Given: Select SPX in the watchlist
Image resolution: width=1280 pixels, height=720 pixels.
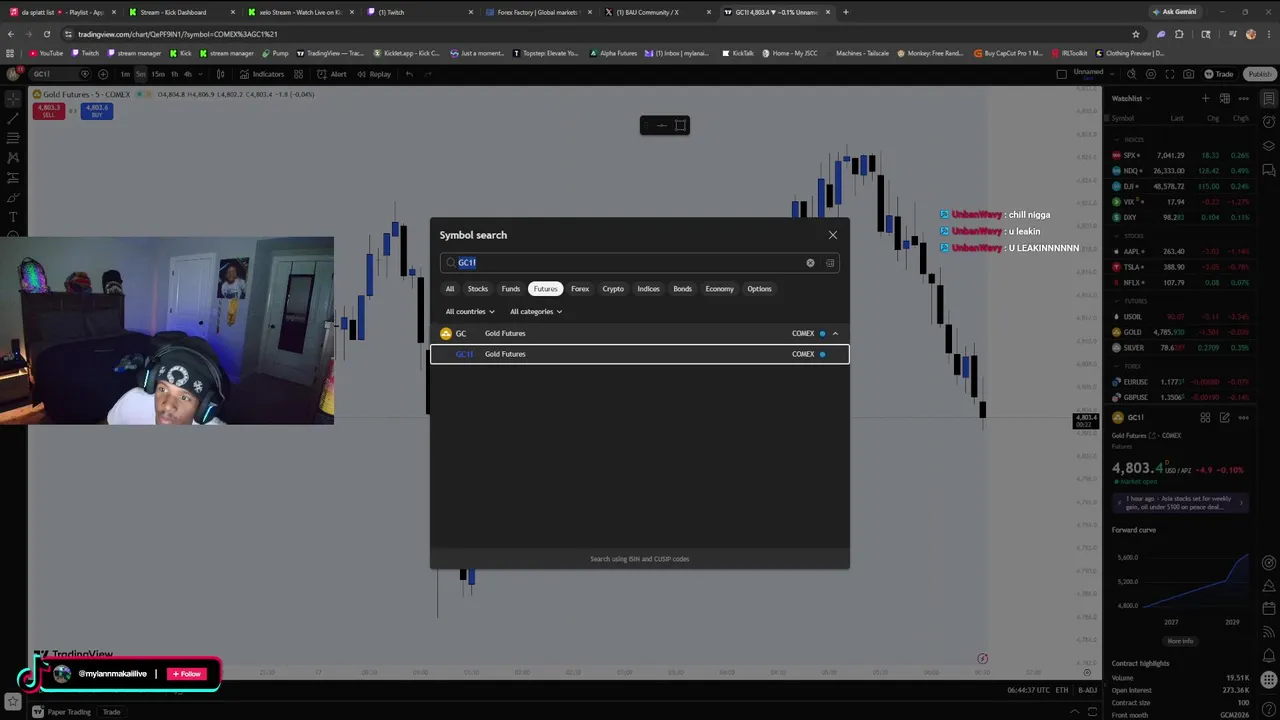Looking at the screenshot, I should pos(1182,155).
